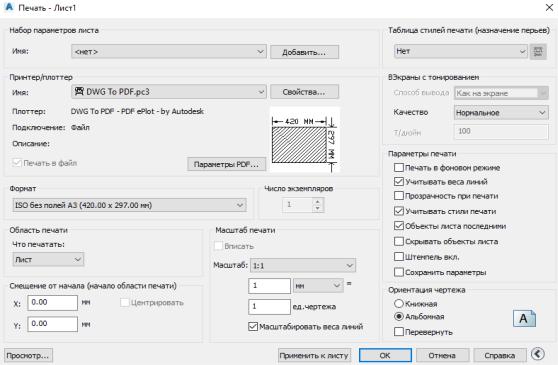Open the Что печатать Лист dropdown
This screenshot has width=558, height=365.
tap(48, 260)
